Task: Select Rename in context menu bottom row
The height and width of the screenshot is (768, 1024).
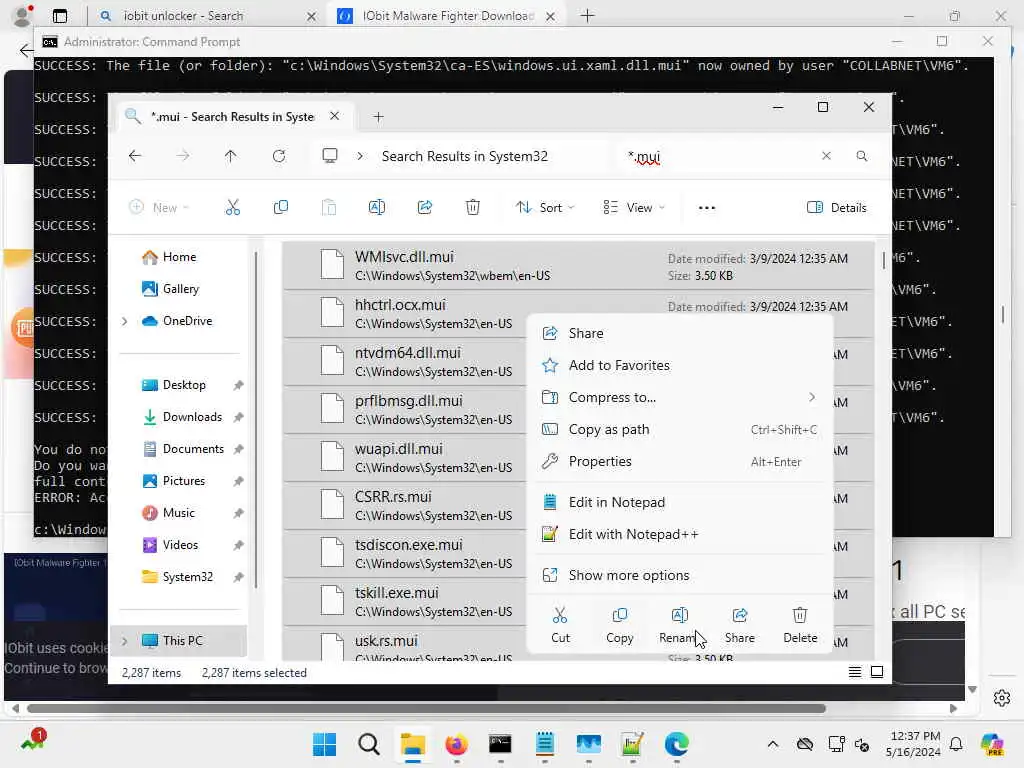Action: (679, 625)
